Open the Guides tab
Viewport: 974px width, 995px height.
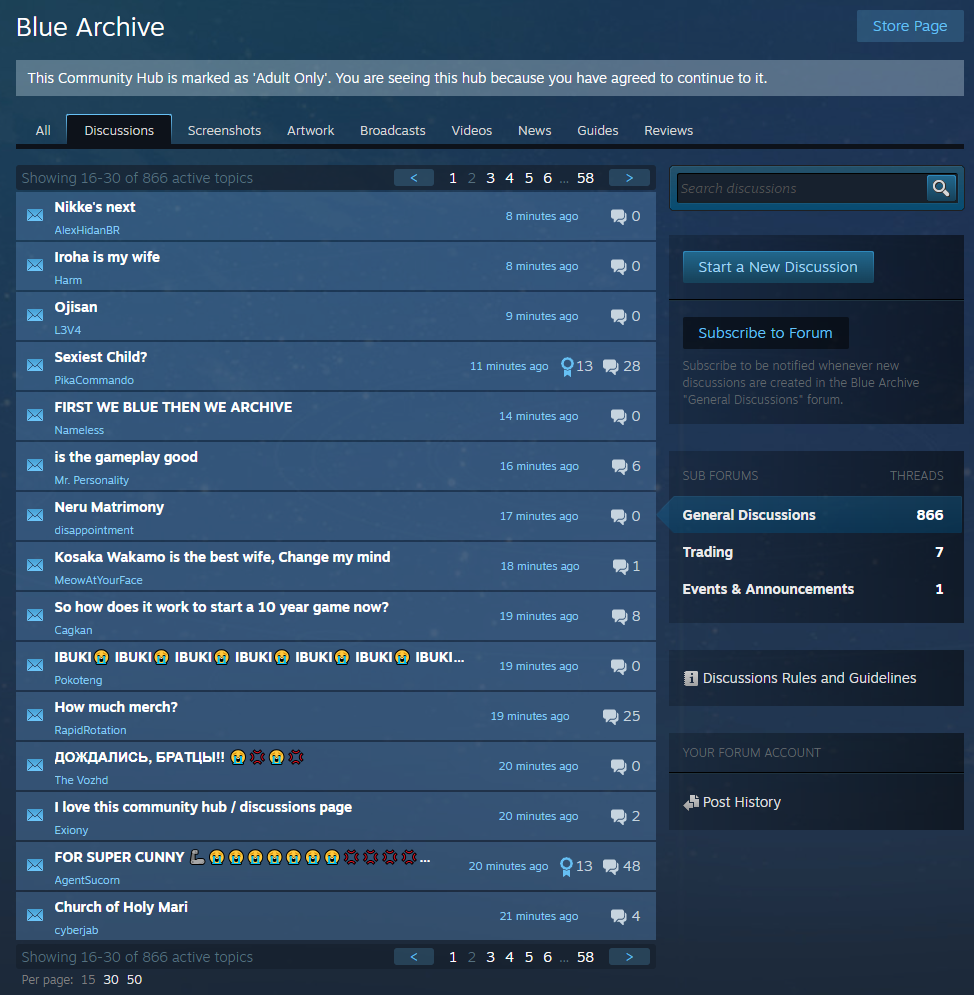(598, 131)
